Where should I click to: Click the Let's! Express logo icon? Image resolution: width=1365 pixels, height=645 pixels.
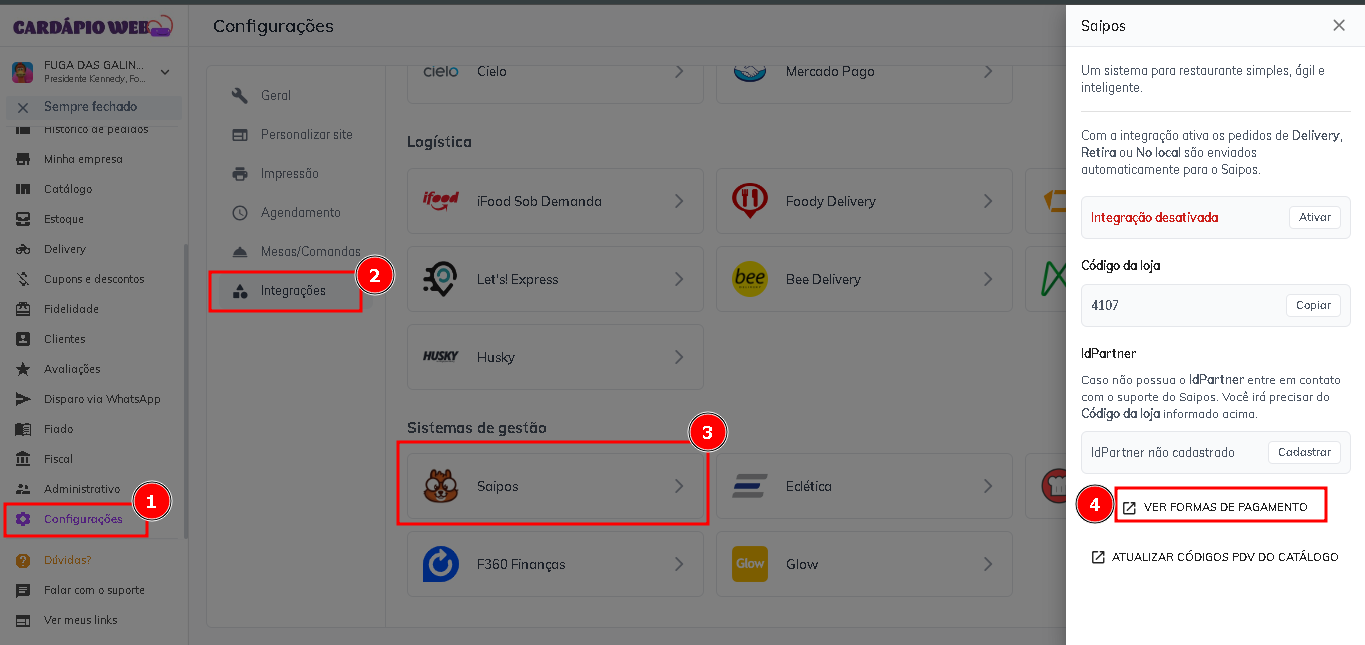coord(440,279)
